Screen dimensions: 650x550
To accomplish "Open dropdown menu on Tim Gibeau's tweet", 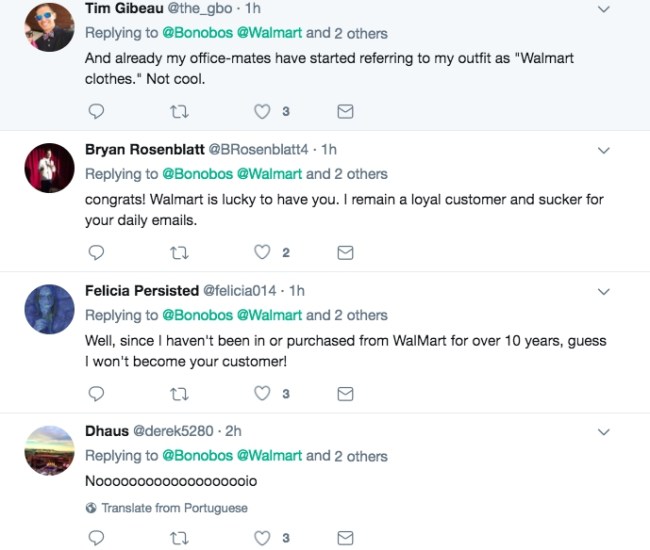I will (x=604, y=9).
